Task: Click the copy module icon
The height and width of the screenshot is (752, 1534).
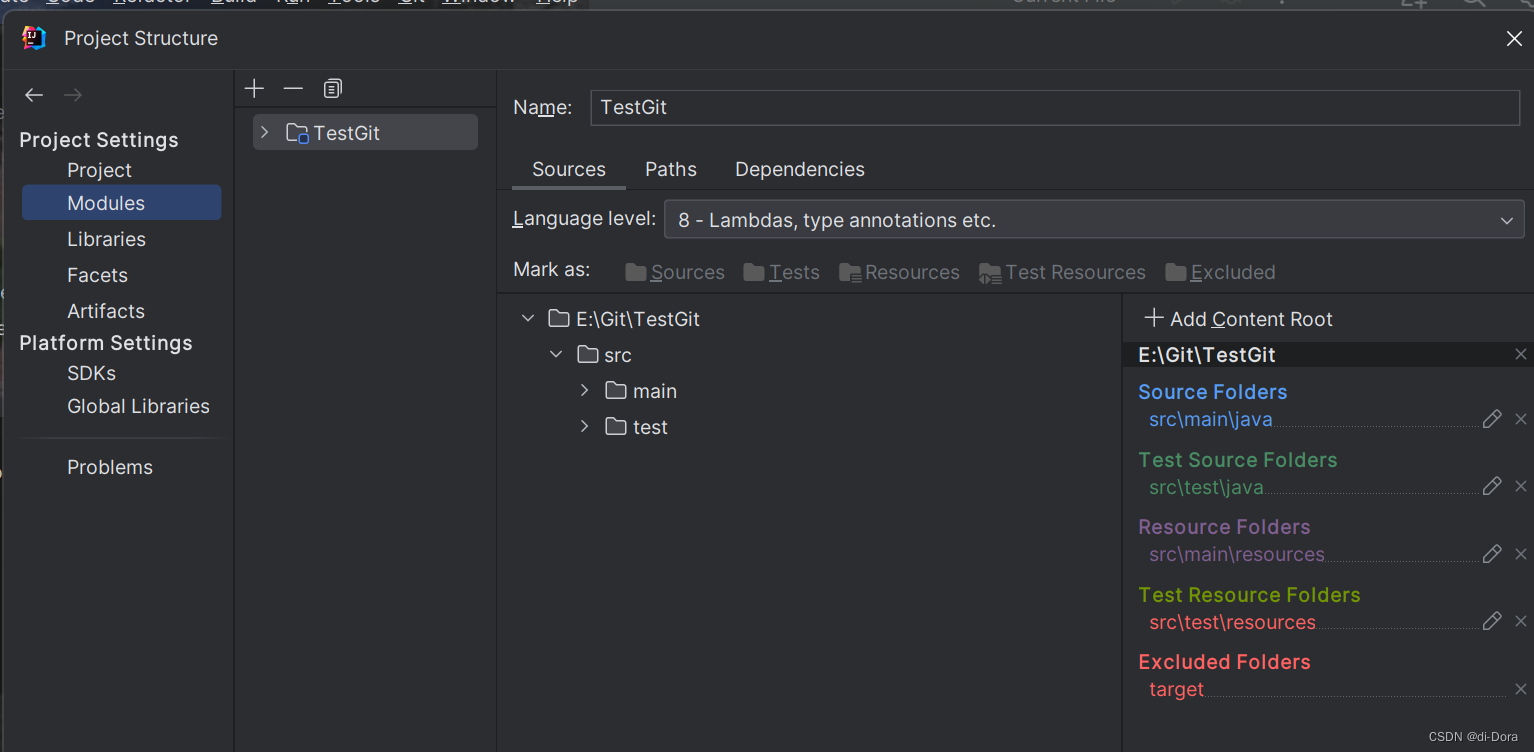Action: (x=333, y=89)
